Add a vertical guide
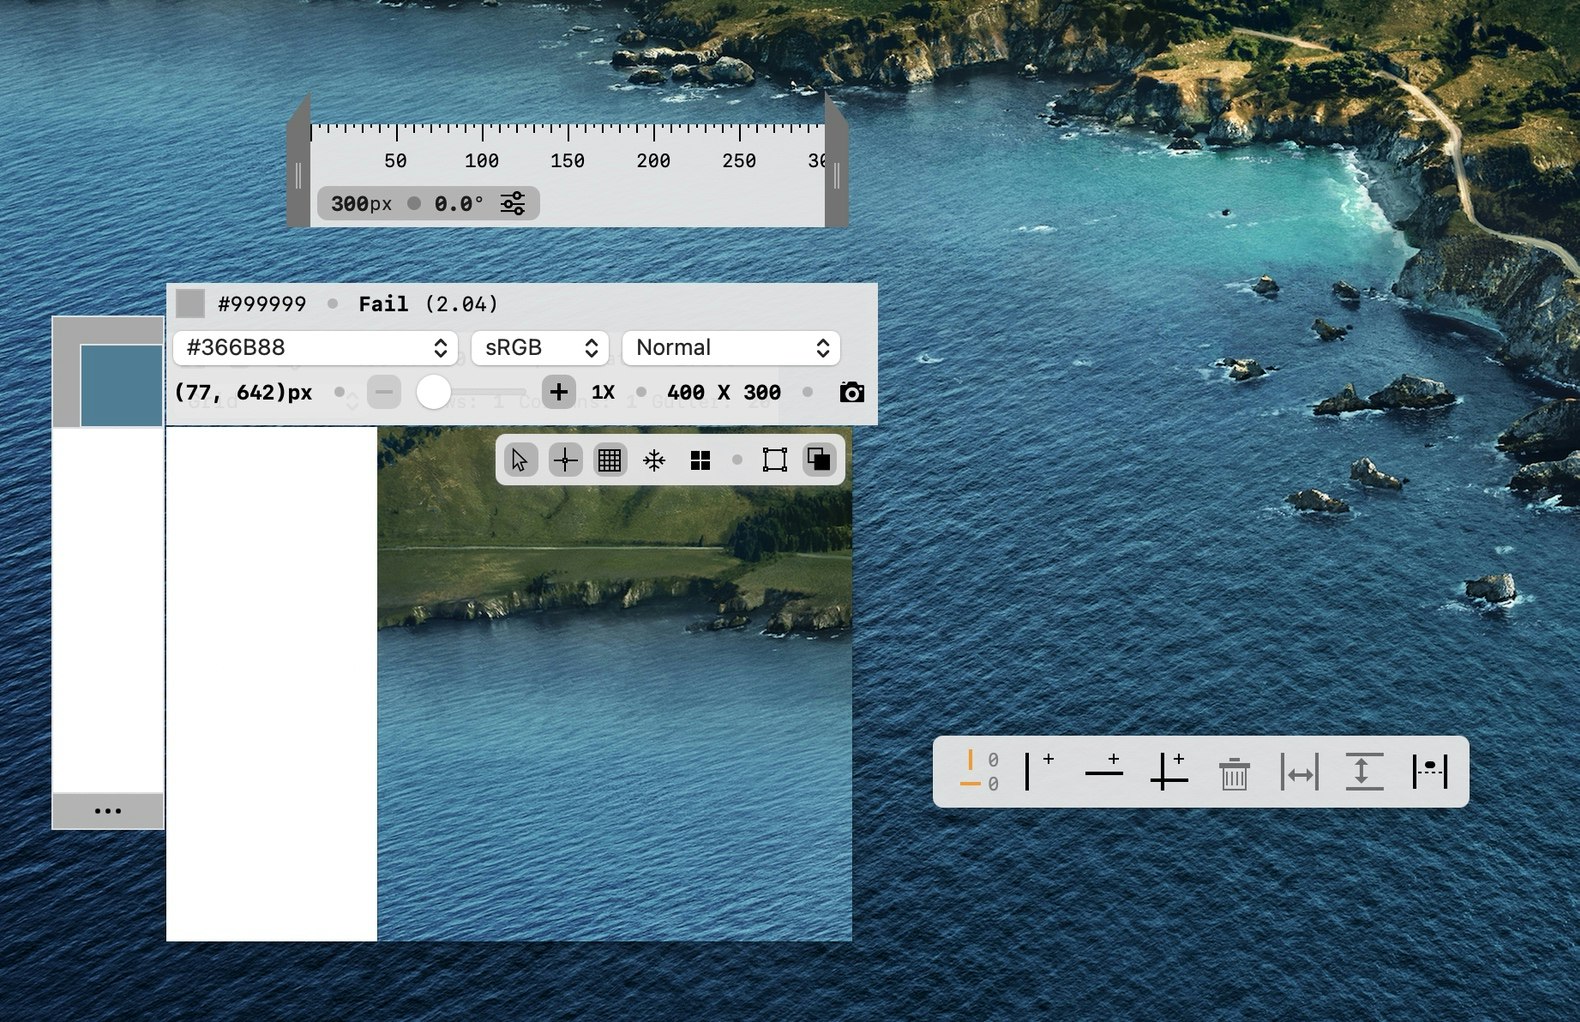Viewport: 1580px width, 1022px height. [1039, 771]
